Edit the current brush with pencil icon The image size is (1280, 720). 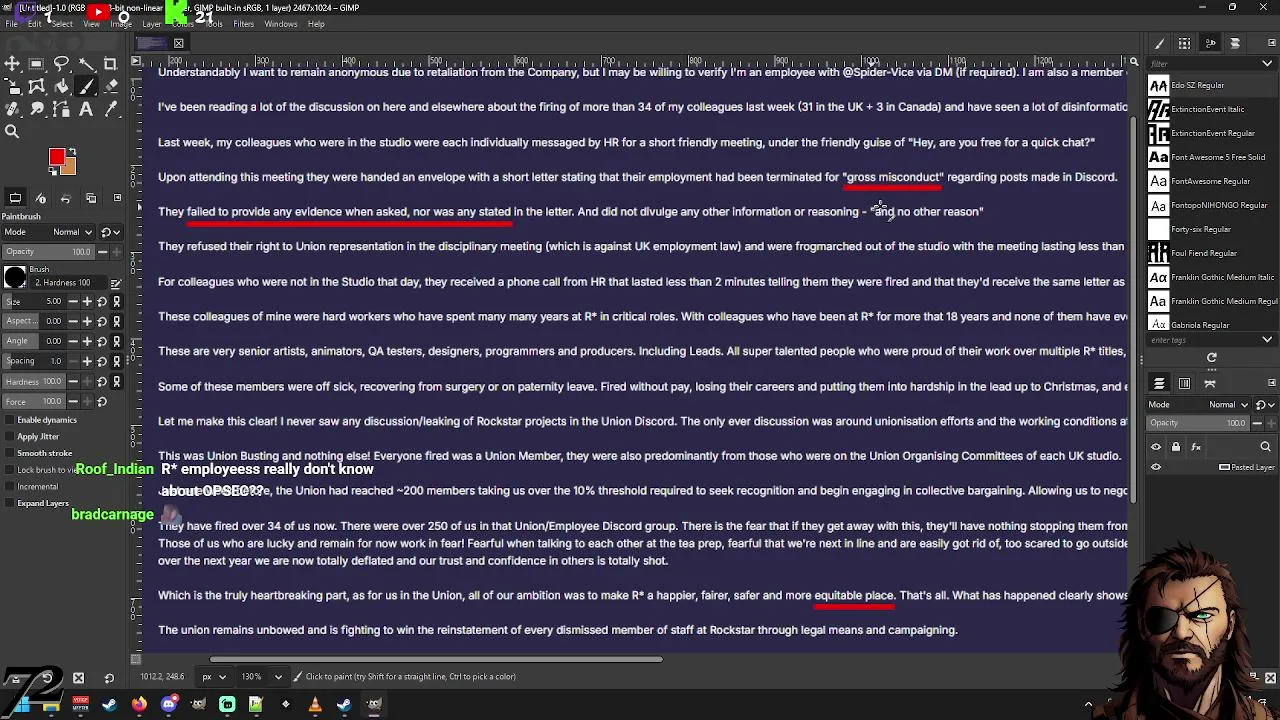(x=116, y=283)
